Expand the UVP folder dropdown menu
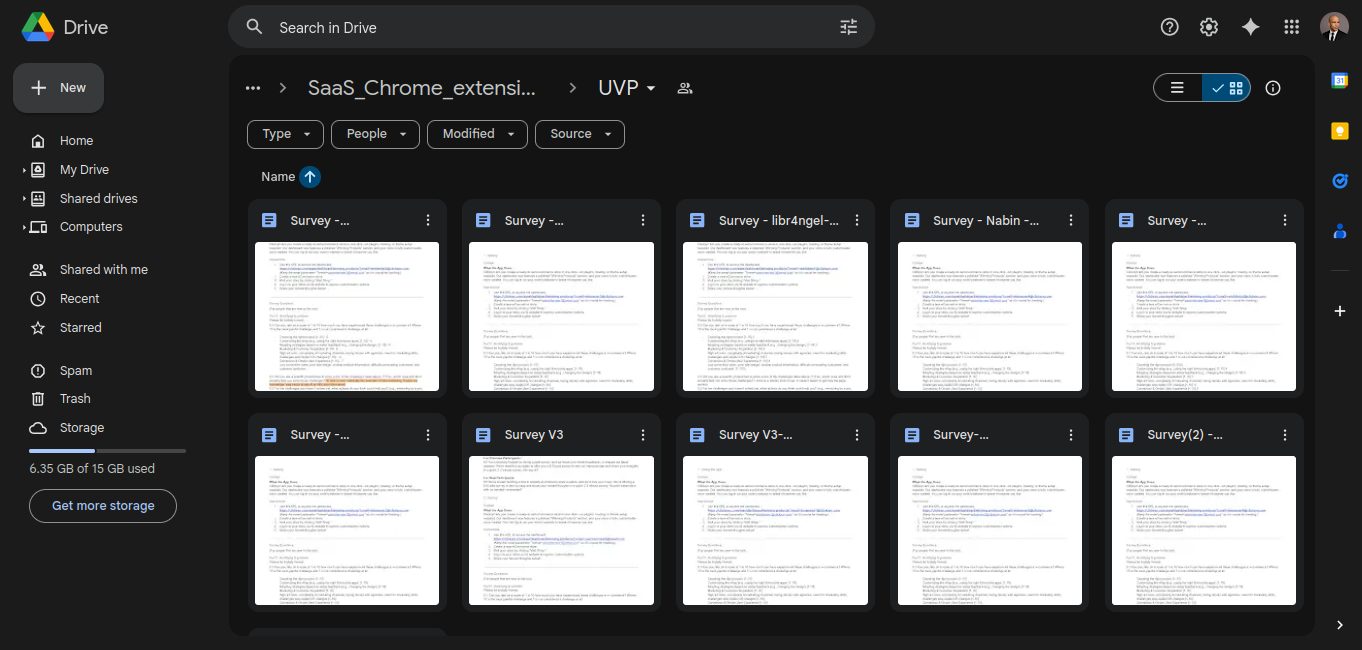Screen dimensions: 1362x650 pyautogui.click(x=651, y=88)
